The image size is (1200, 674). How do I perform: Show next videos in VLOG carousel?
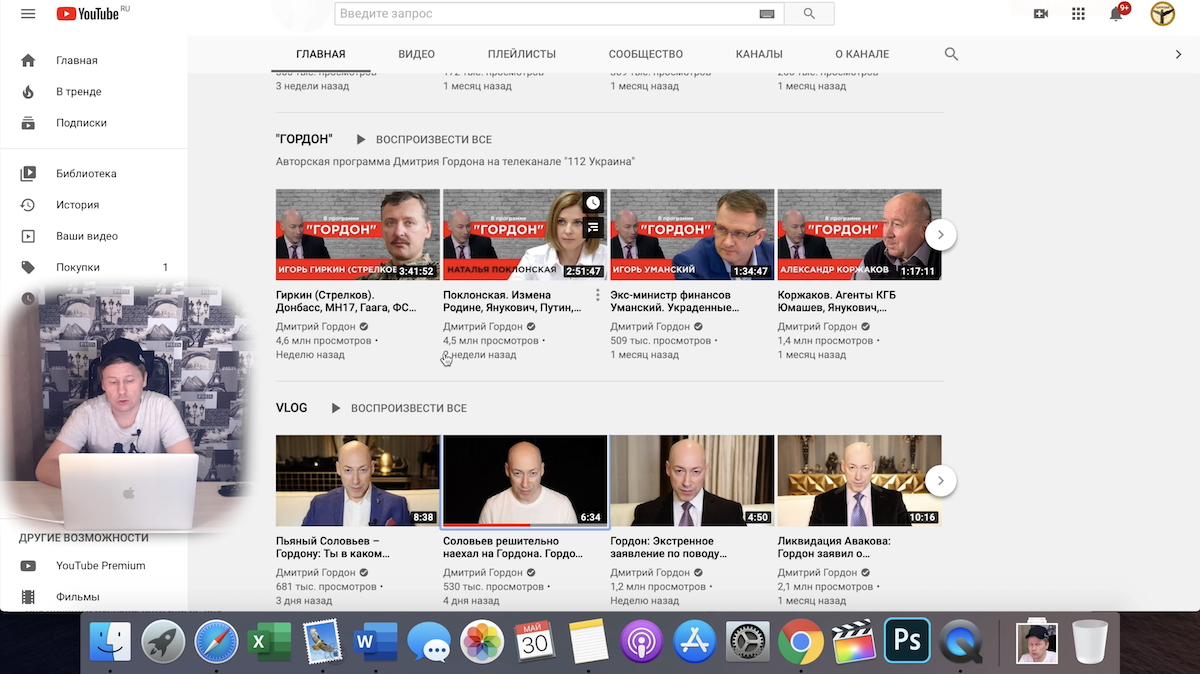point(940,481)
